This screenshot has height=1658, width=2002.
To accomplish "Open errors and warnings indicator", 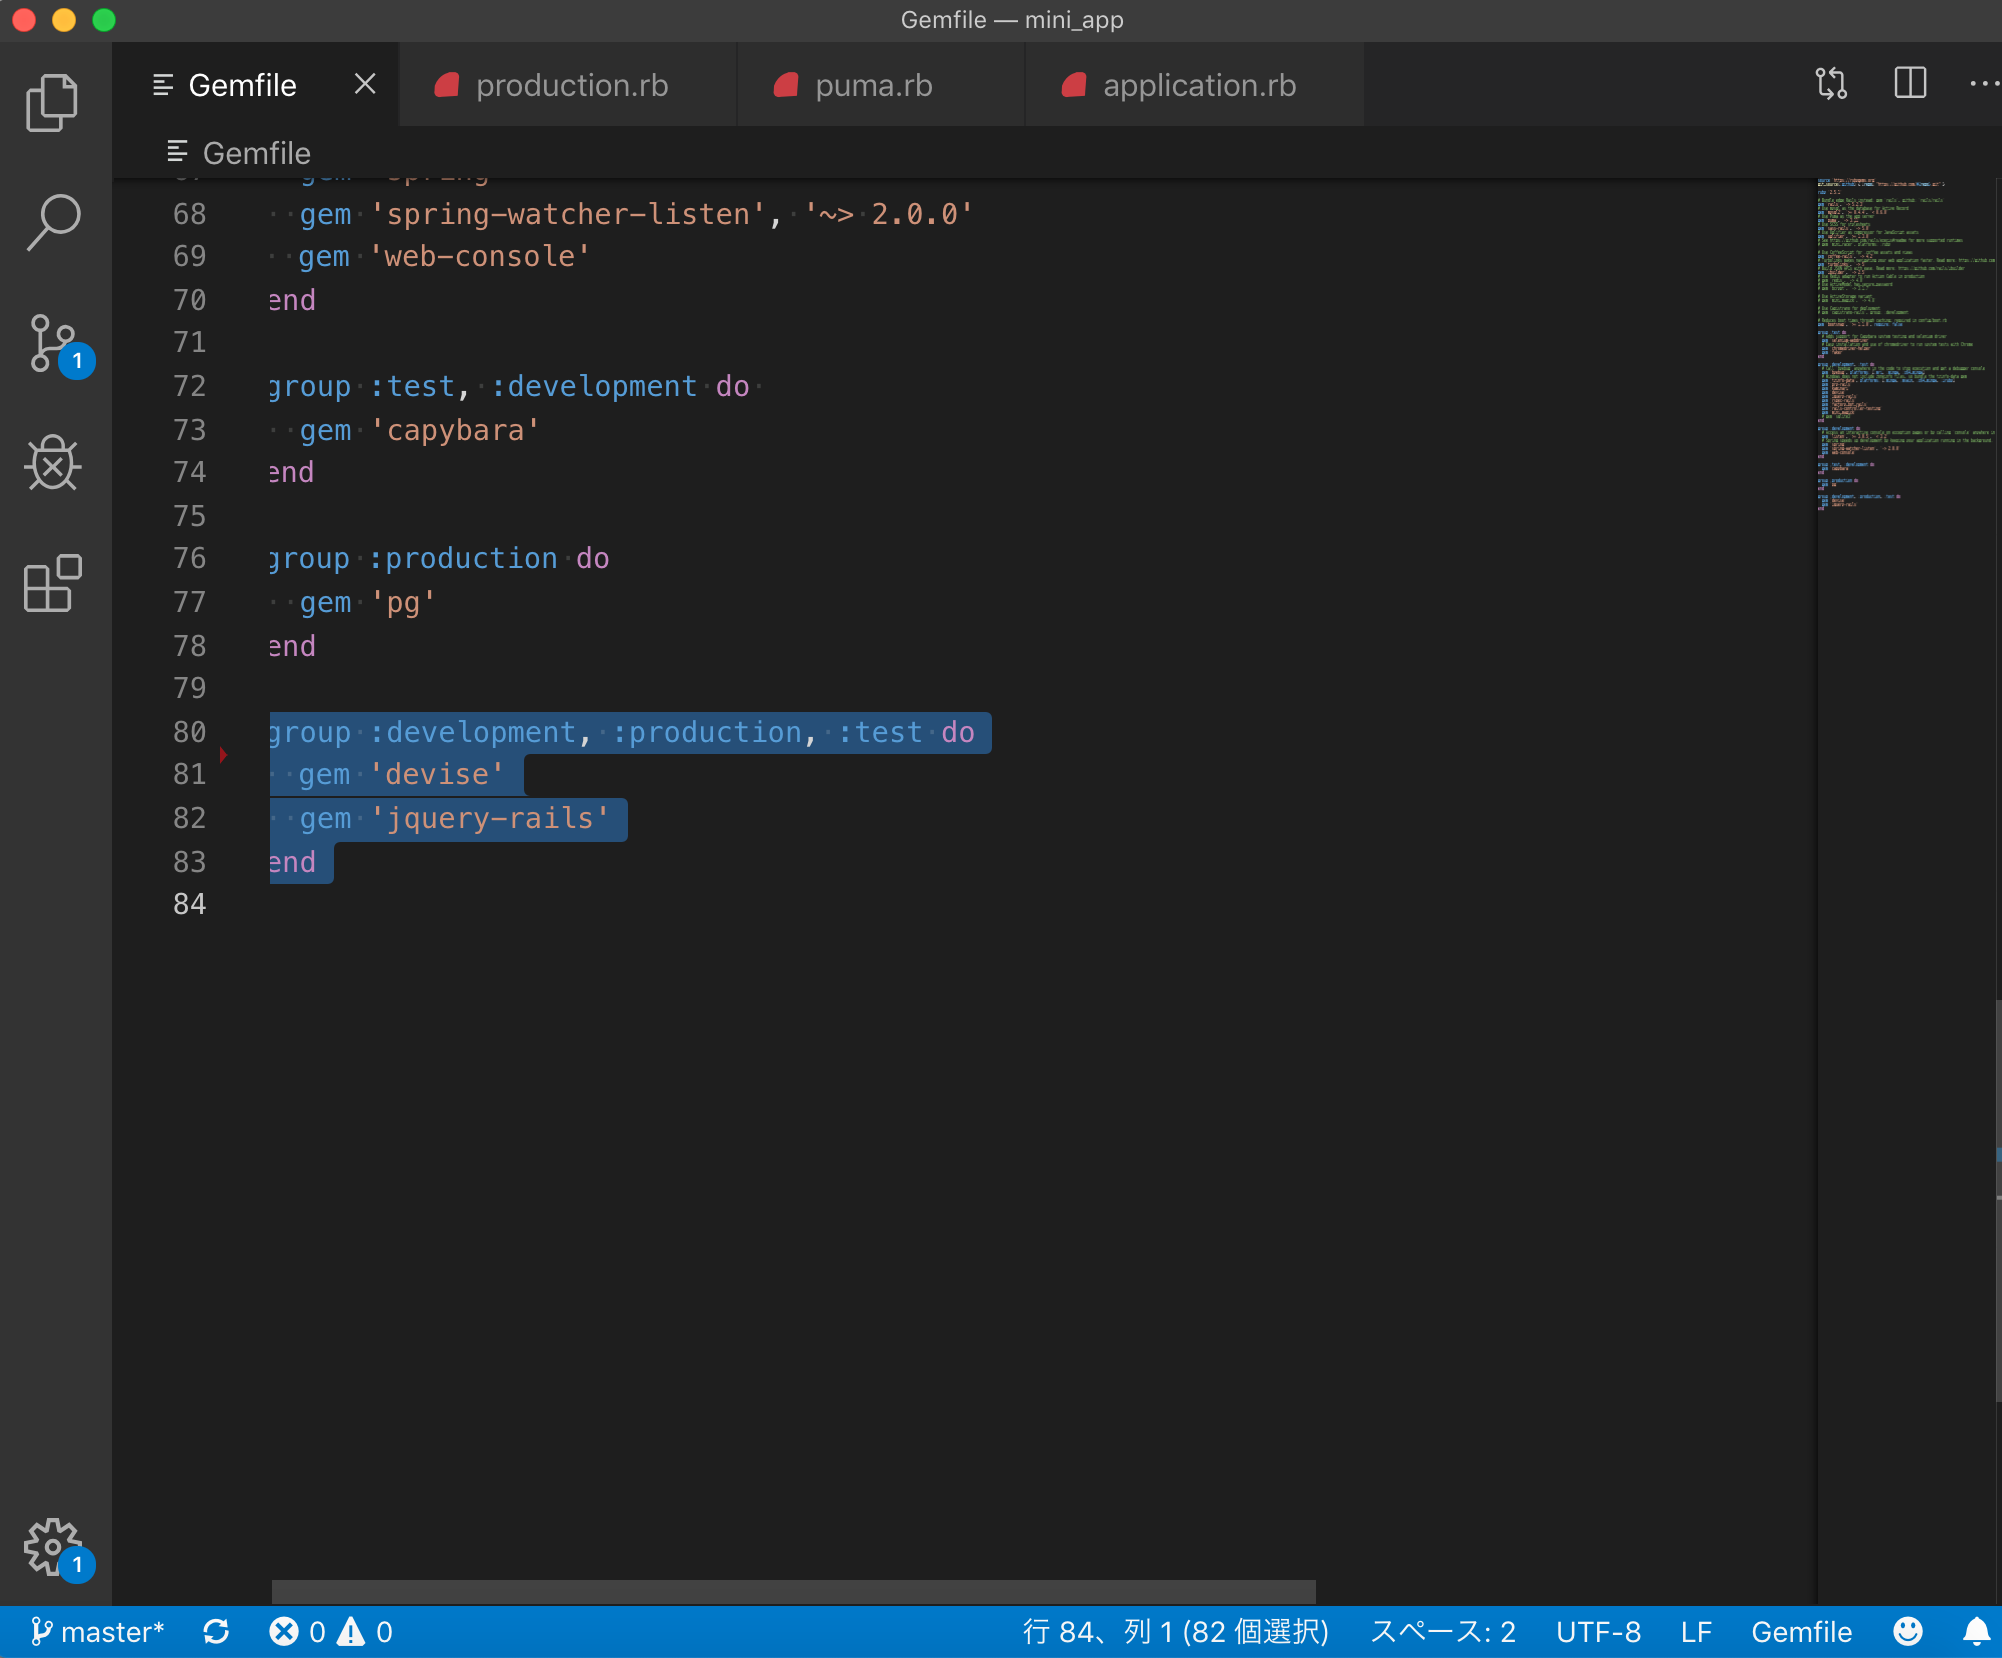I will click(331, 1632).
